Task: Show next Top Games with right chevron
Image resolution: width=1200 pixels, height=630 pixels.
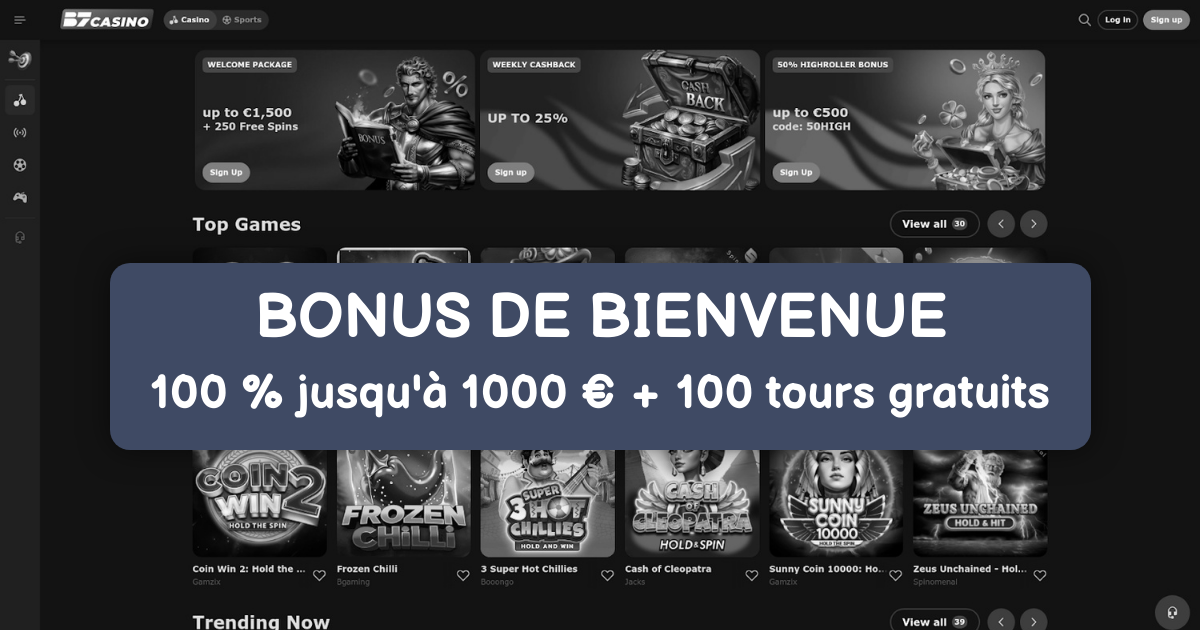Action: [x=1034, y=224]
